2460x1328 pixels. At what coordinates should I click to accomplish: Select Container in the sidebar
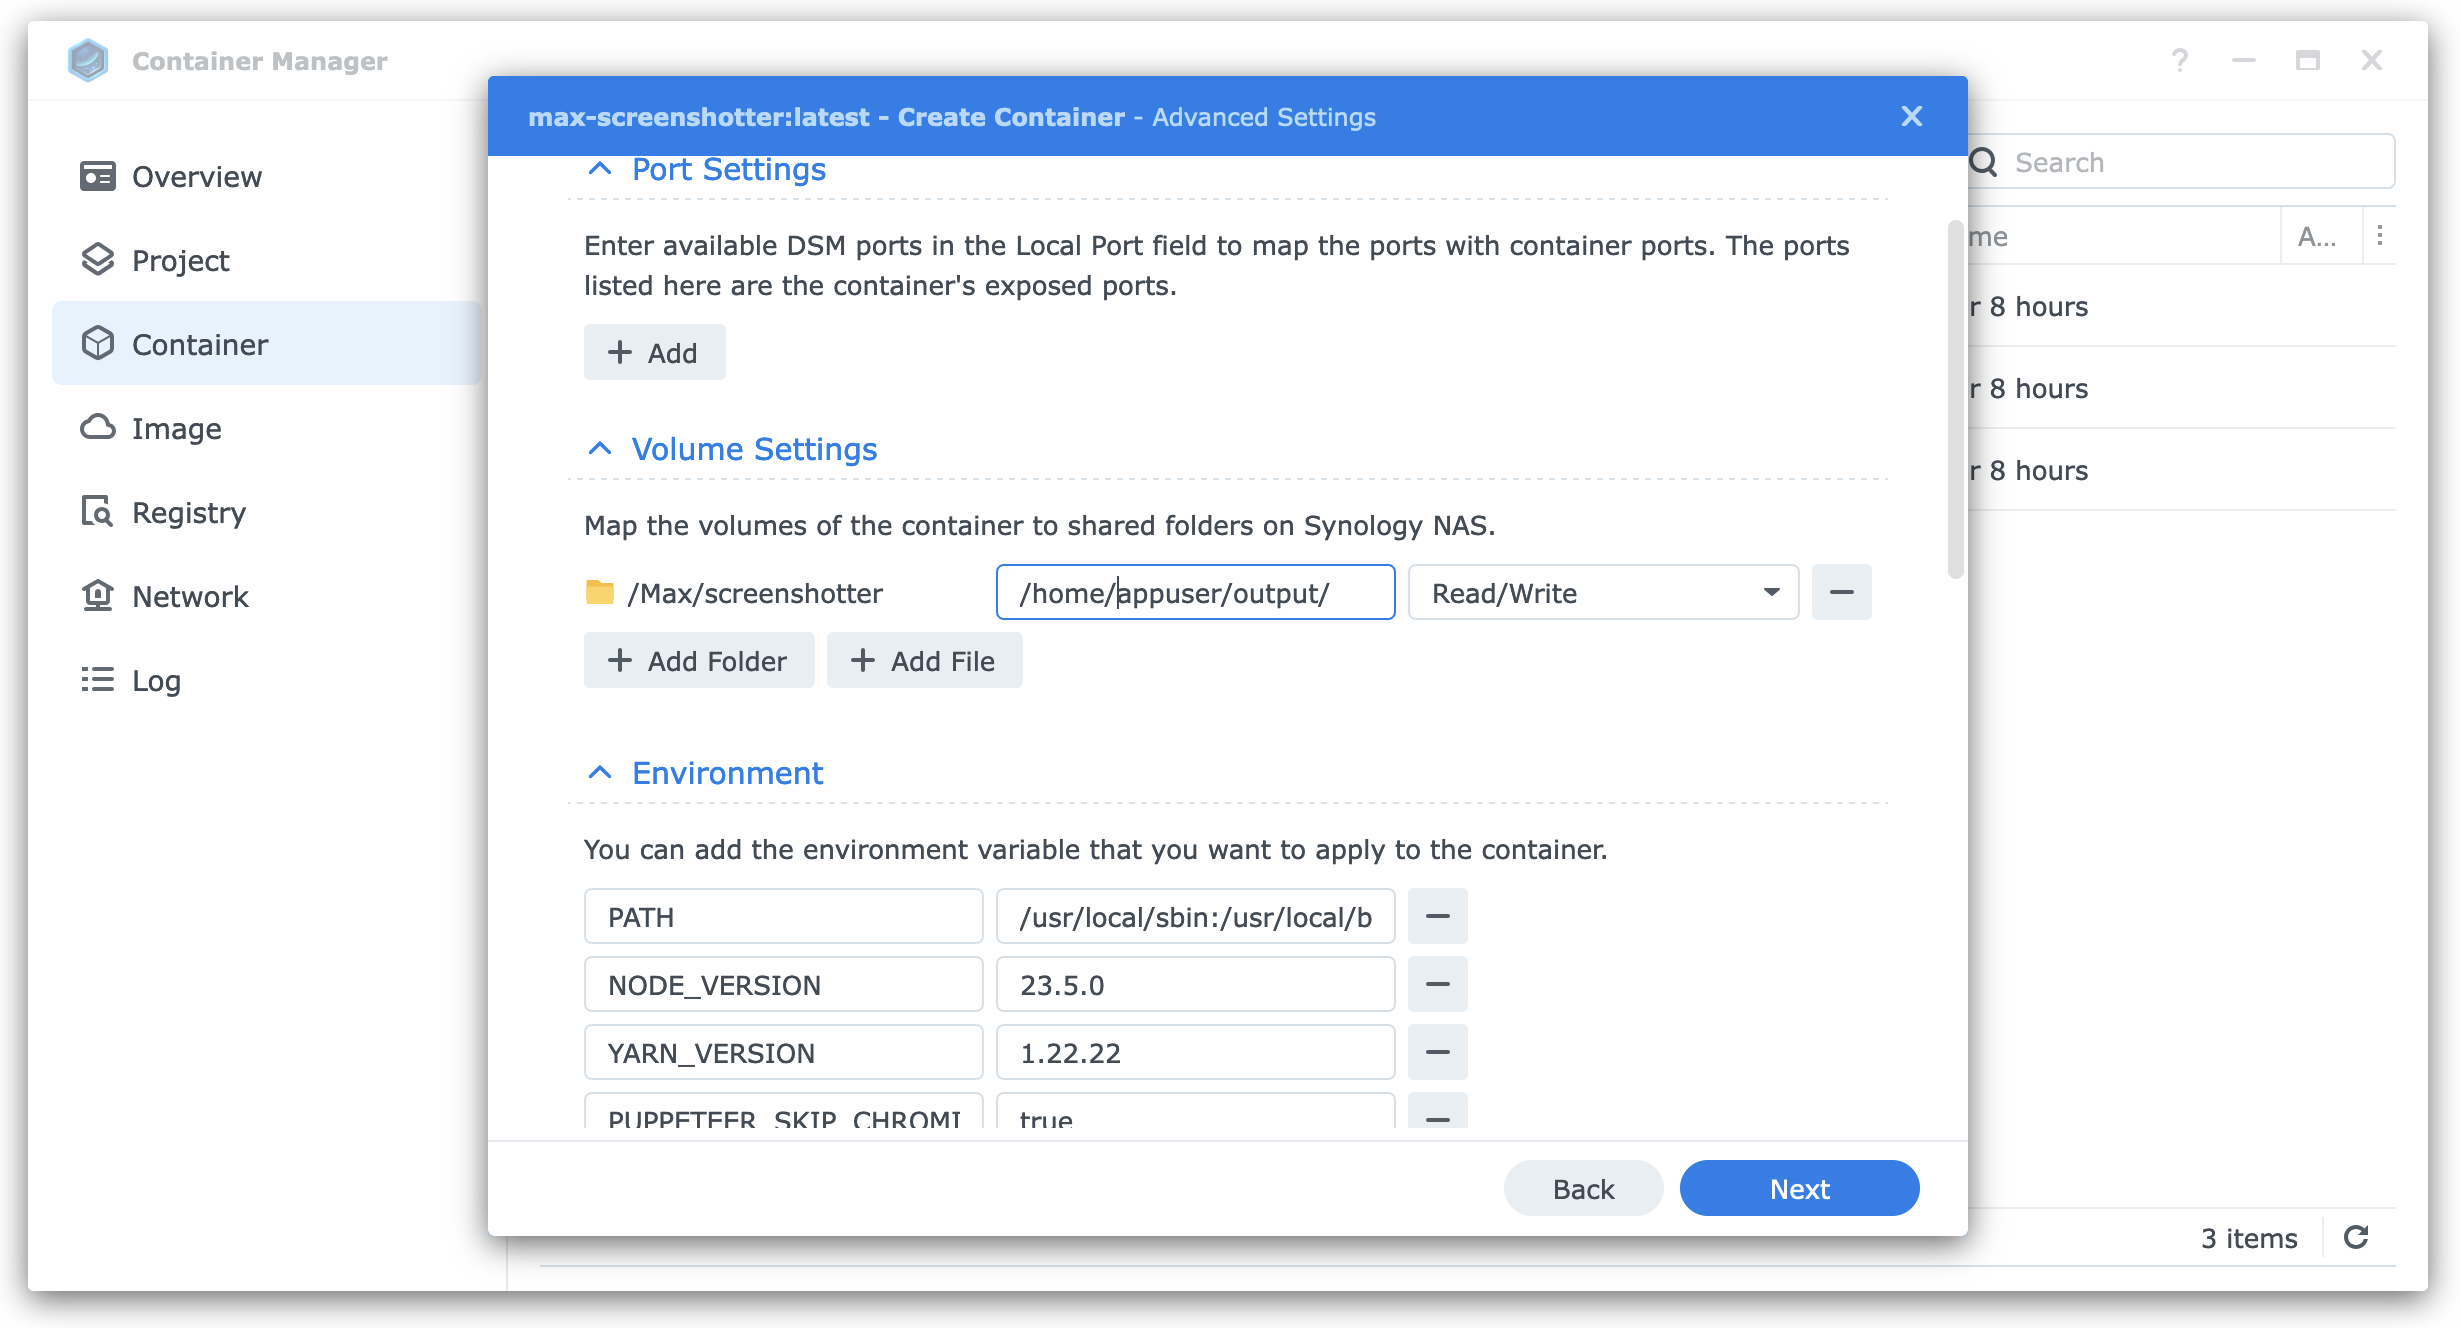[267, 344]
